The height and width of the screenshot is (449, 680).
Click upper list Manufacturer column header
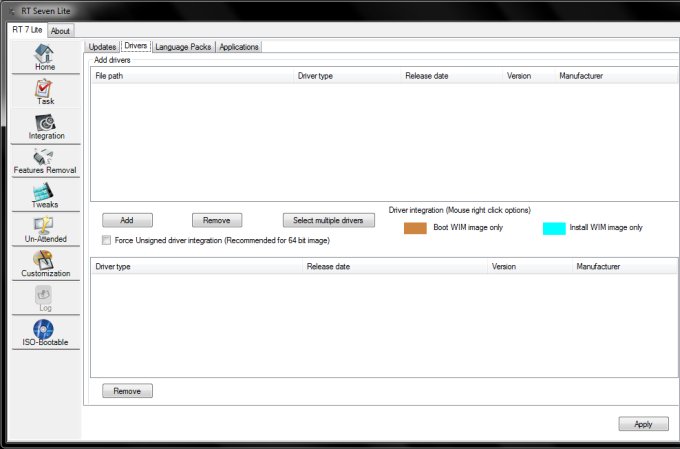pos(616,76)
